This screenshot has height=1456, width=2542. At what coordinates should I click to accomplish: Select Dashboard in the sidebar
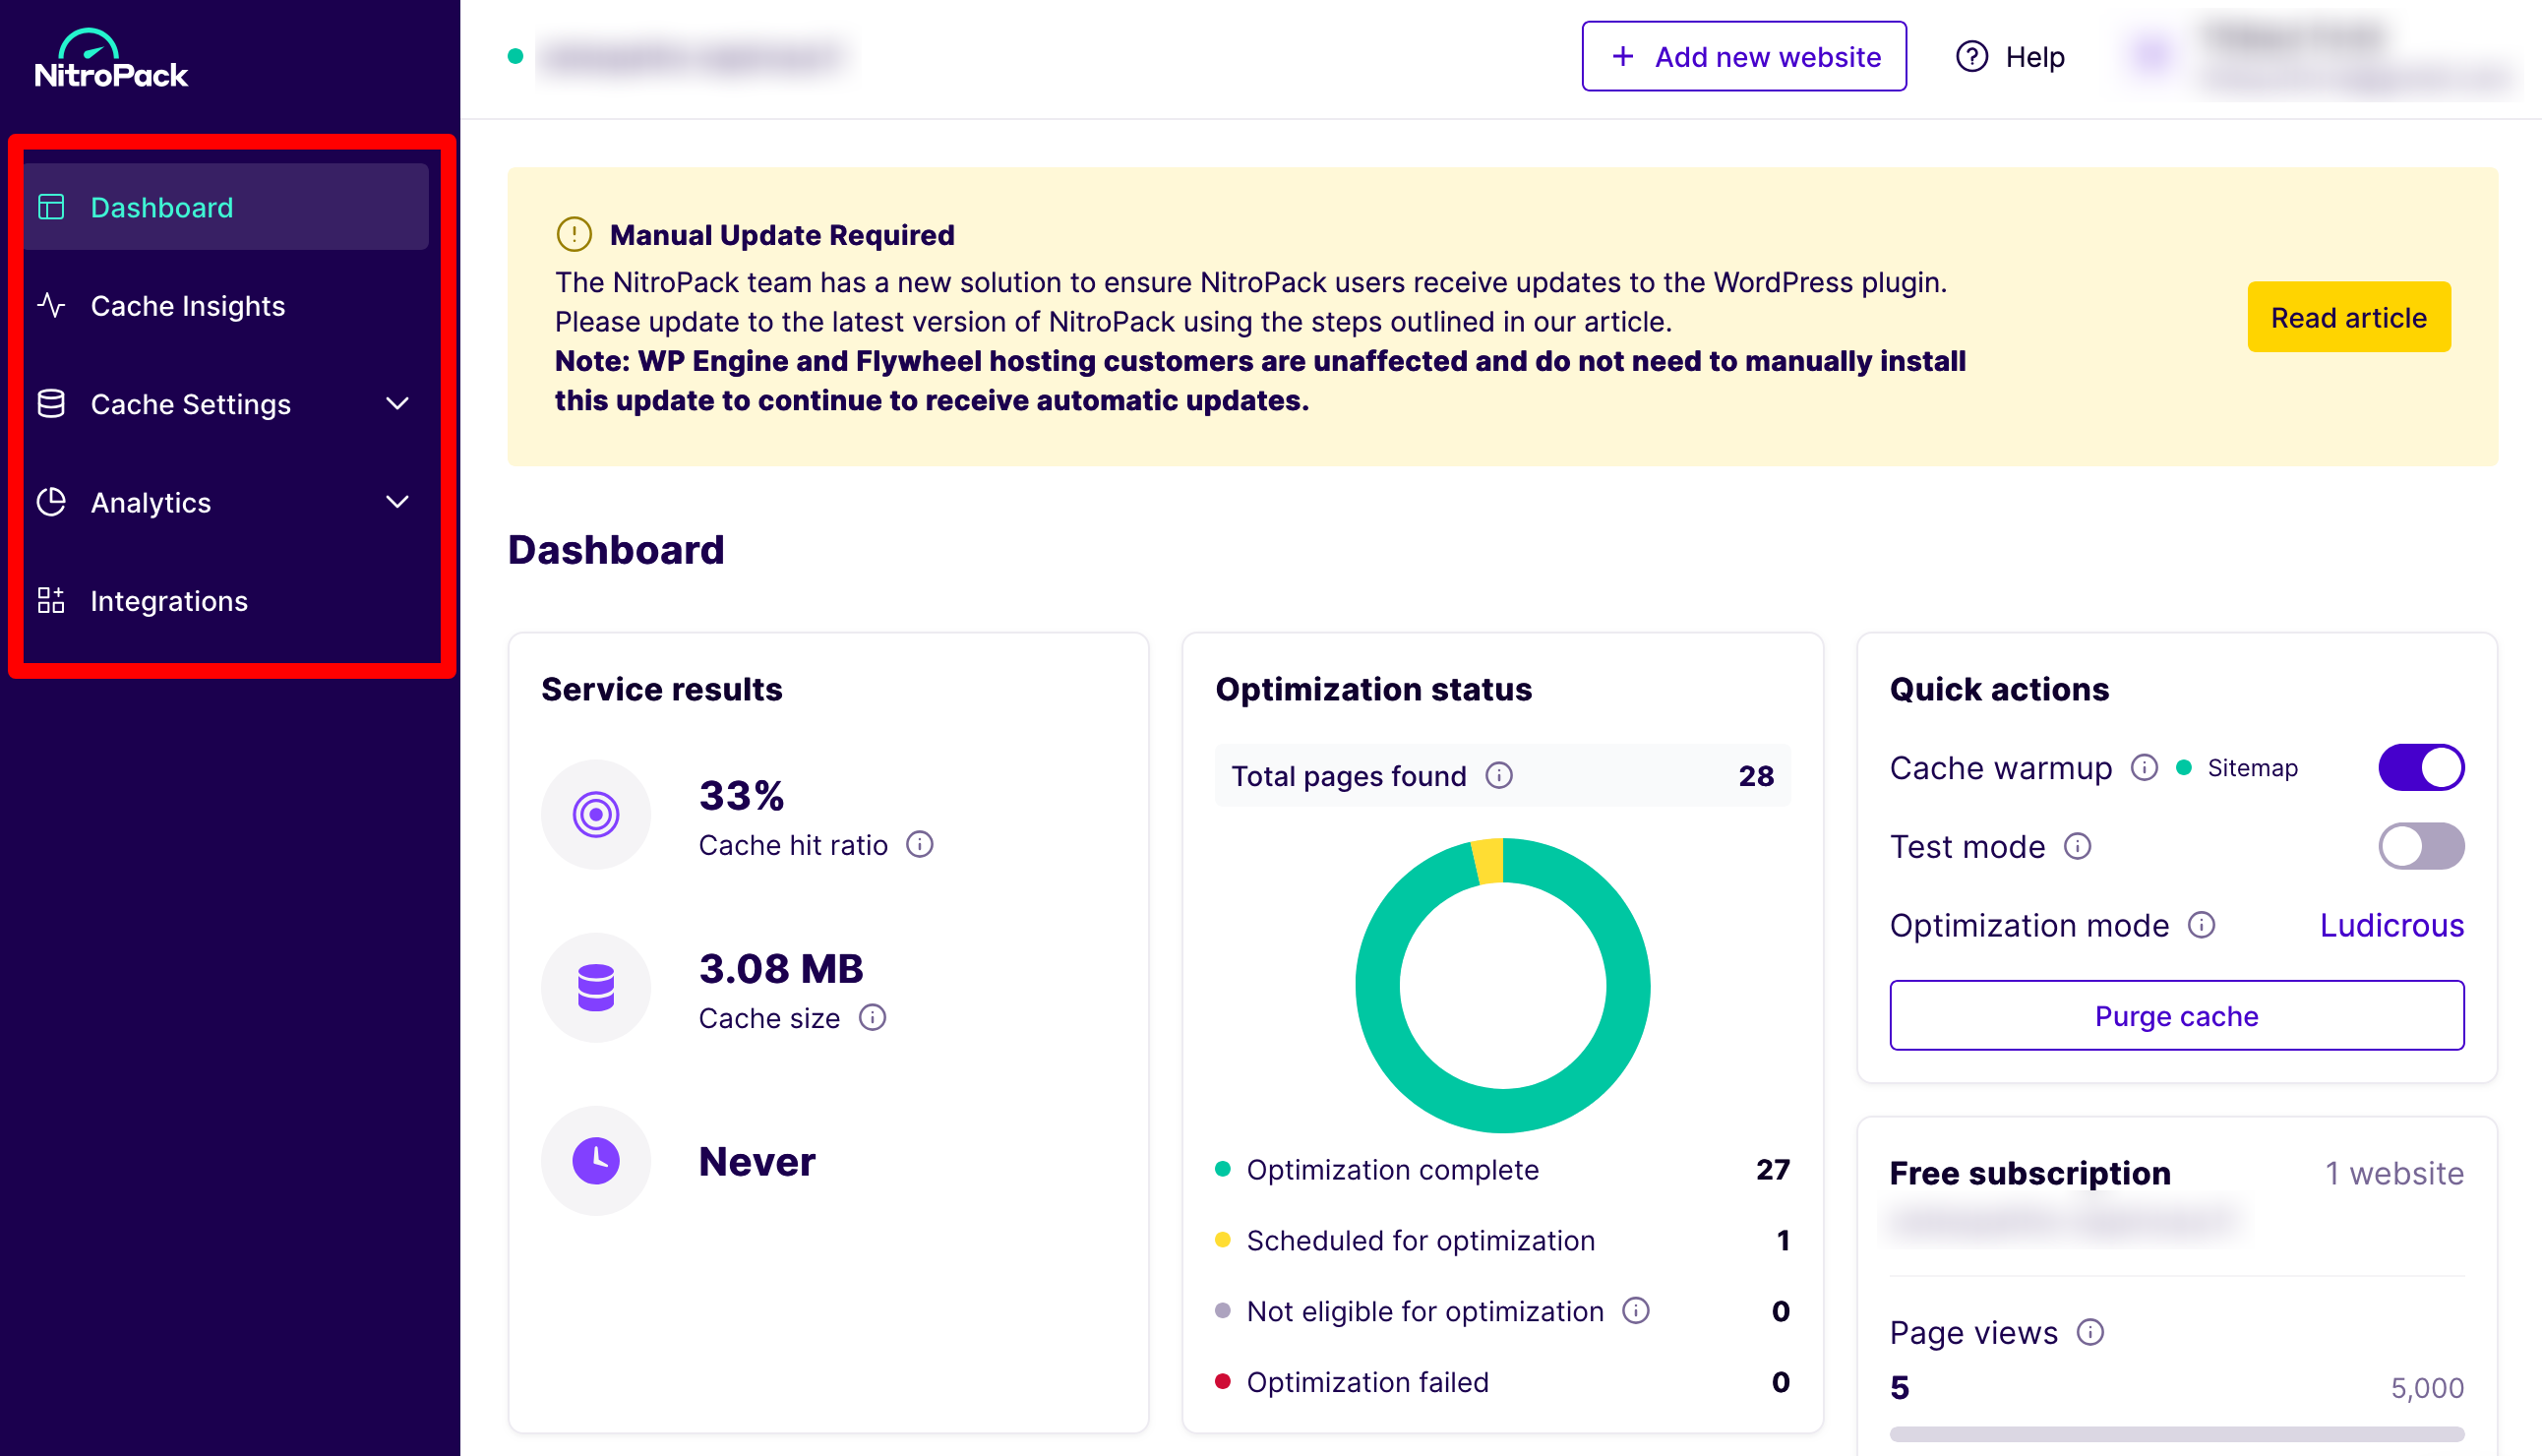click(x=162, y=207)
